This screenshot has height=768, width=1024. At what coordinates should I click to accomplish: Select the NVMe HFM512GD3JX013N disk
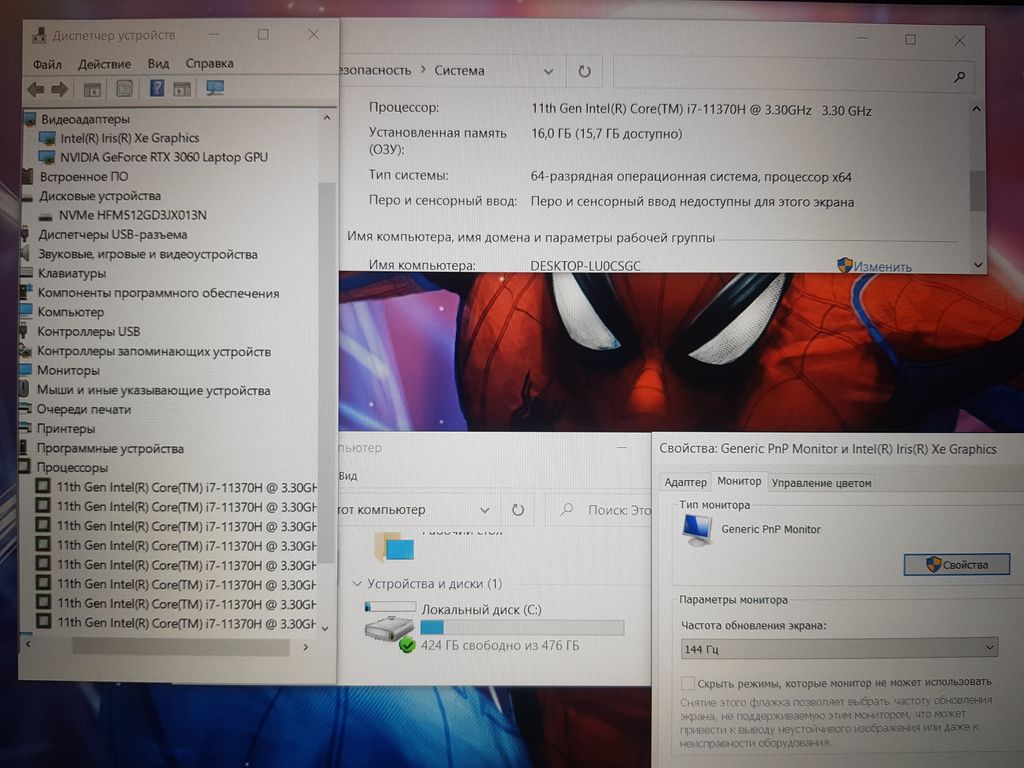[x=133, y=216]
